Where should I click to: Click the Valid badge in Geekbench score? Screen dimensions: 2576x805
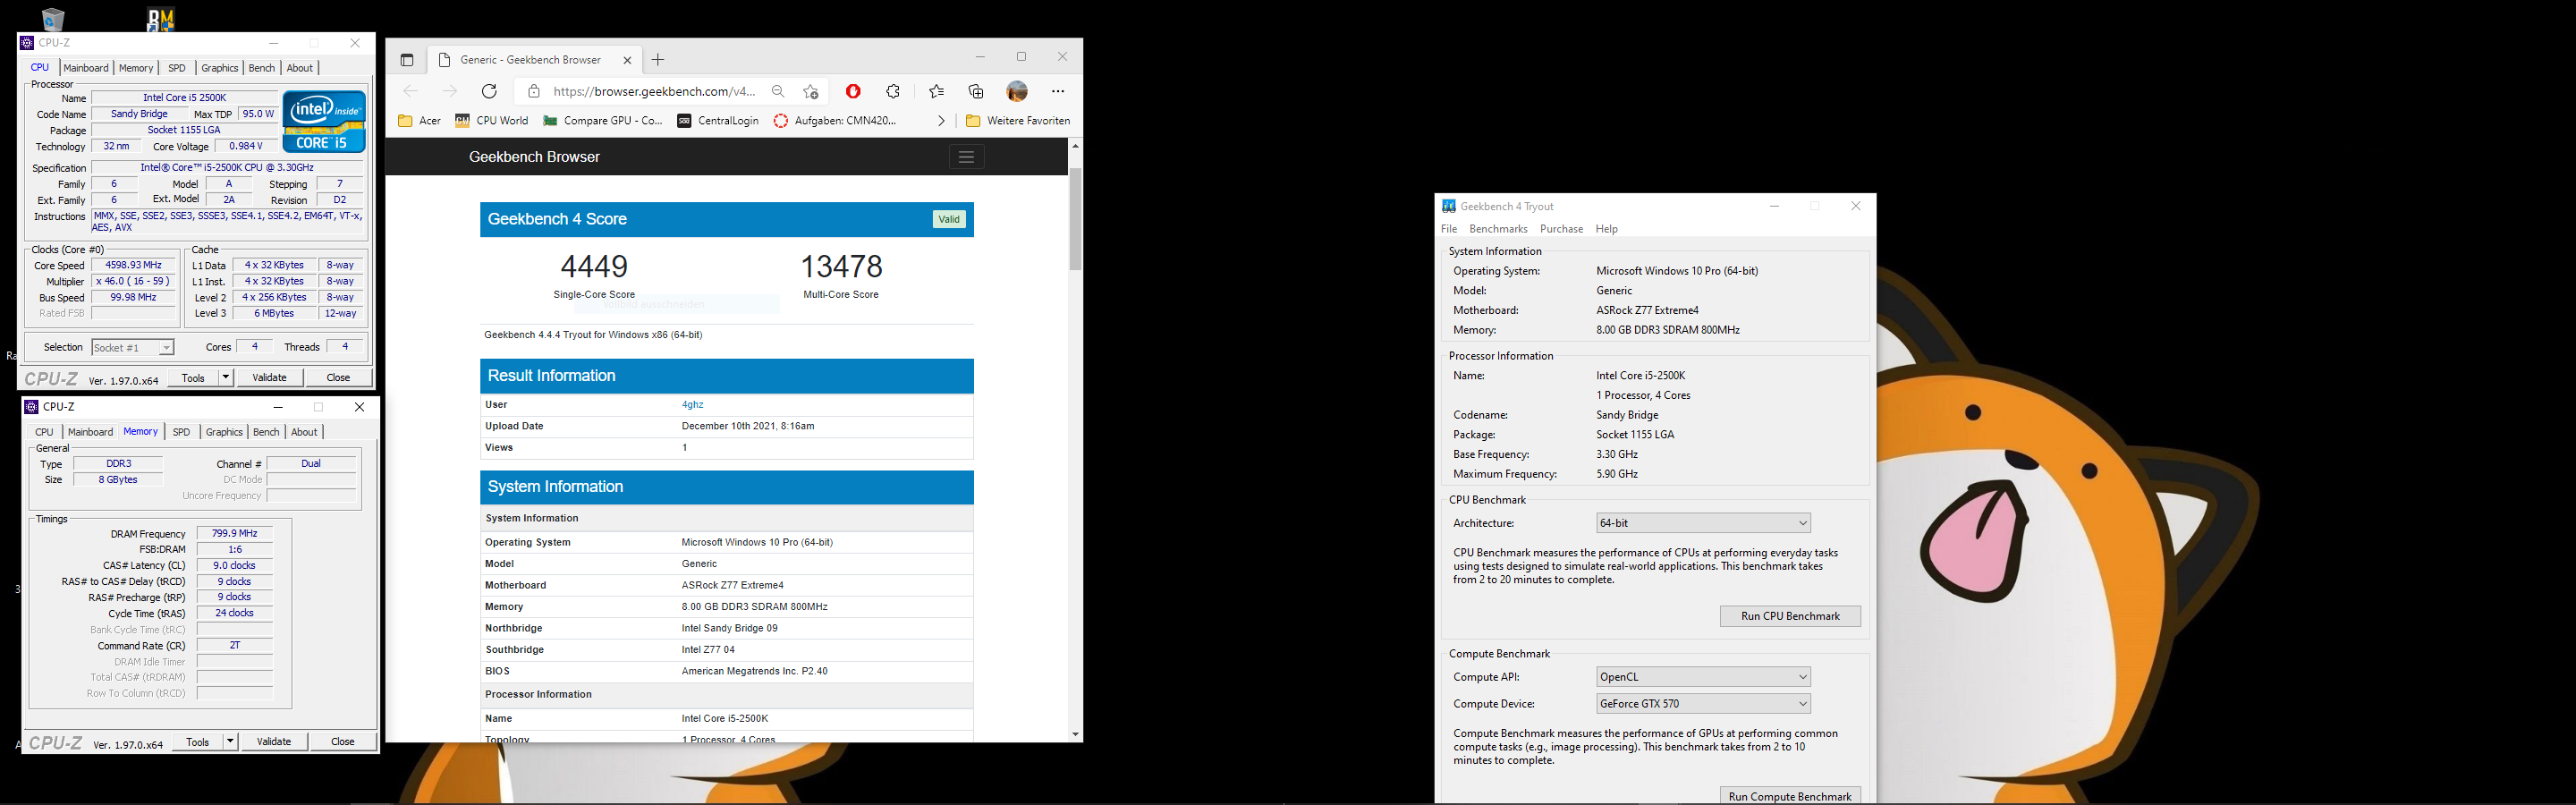tap(949, 219)
